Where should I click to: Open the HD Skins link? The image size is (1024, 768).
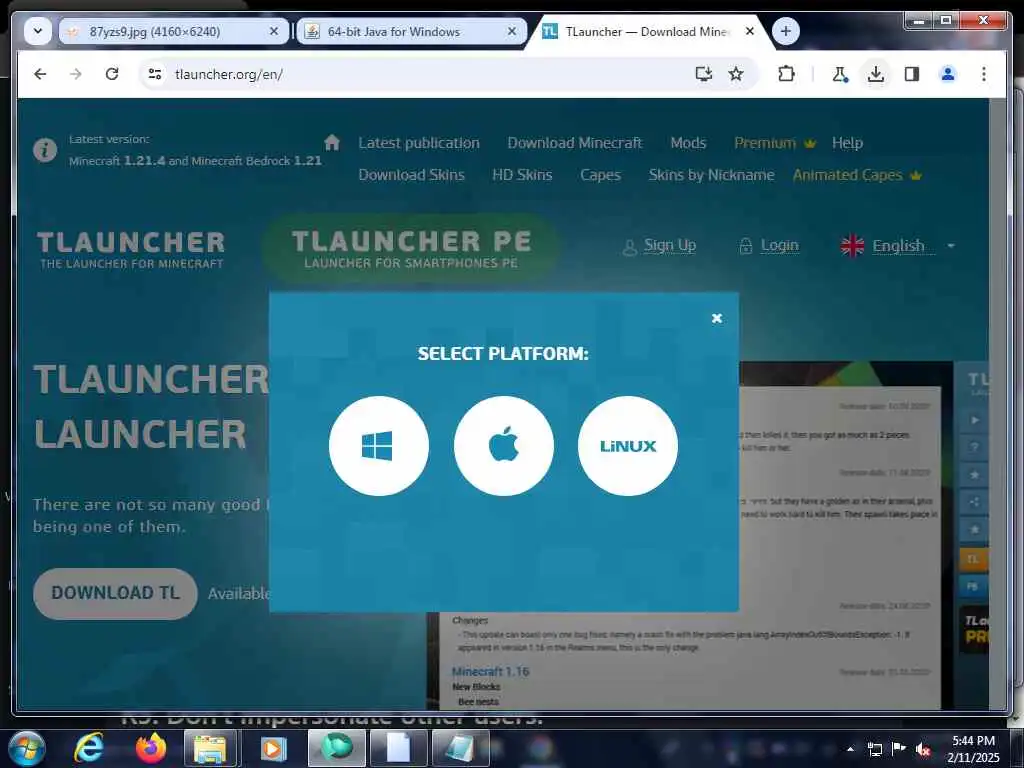[522, 175]
